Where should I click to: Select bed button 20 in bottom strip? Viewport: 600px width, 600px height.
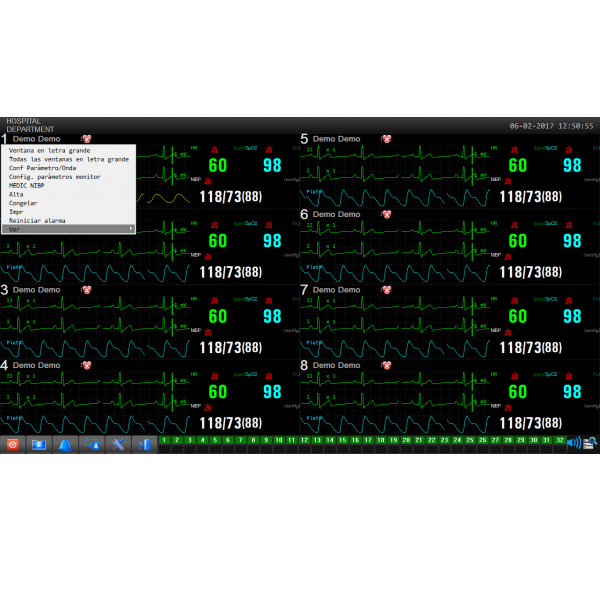point(406,440)
